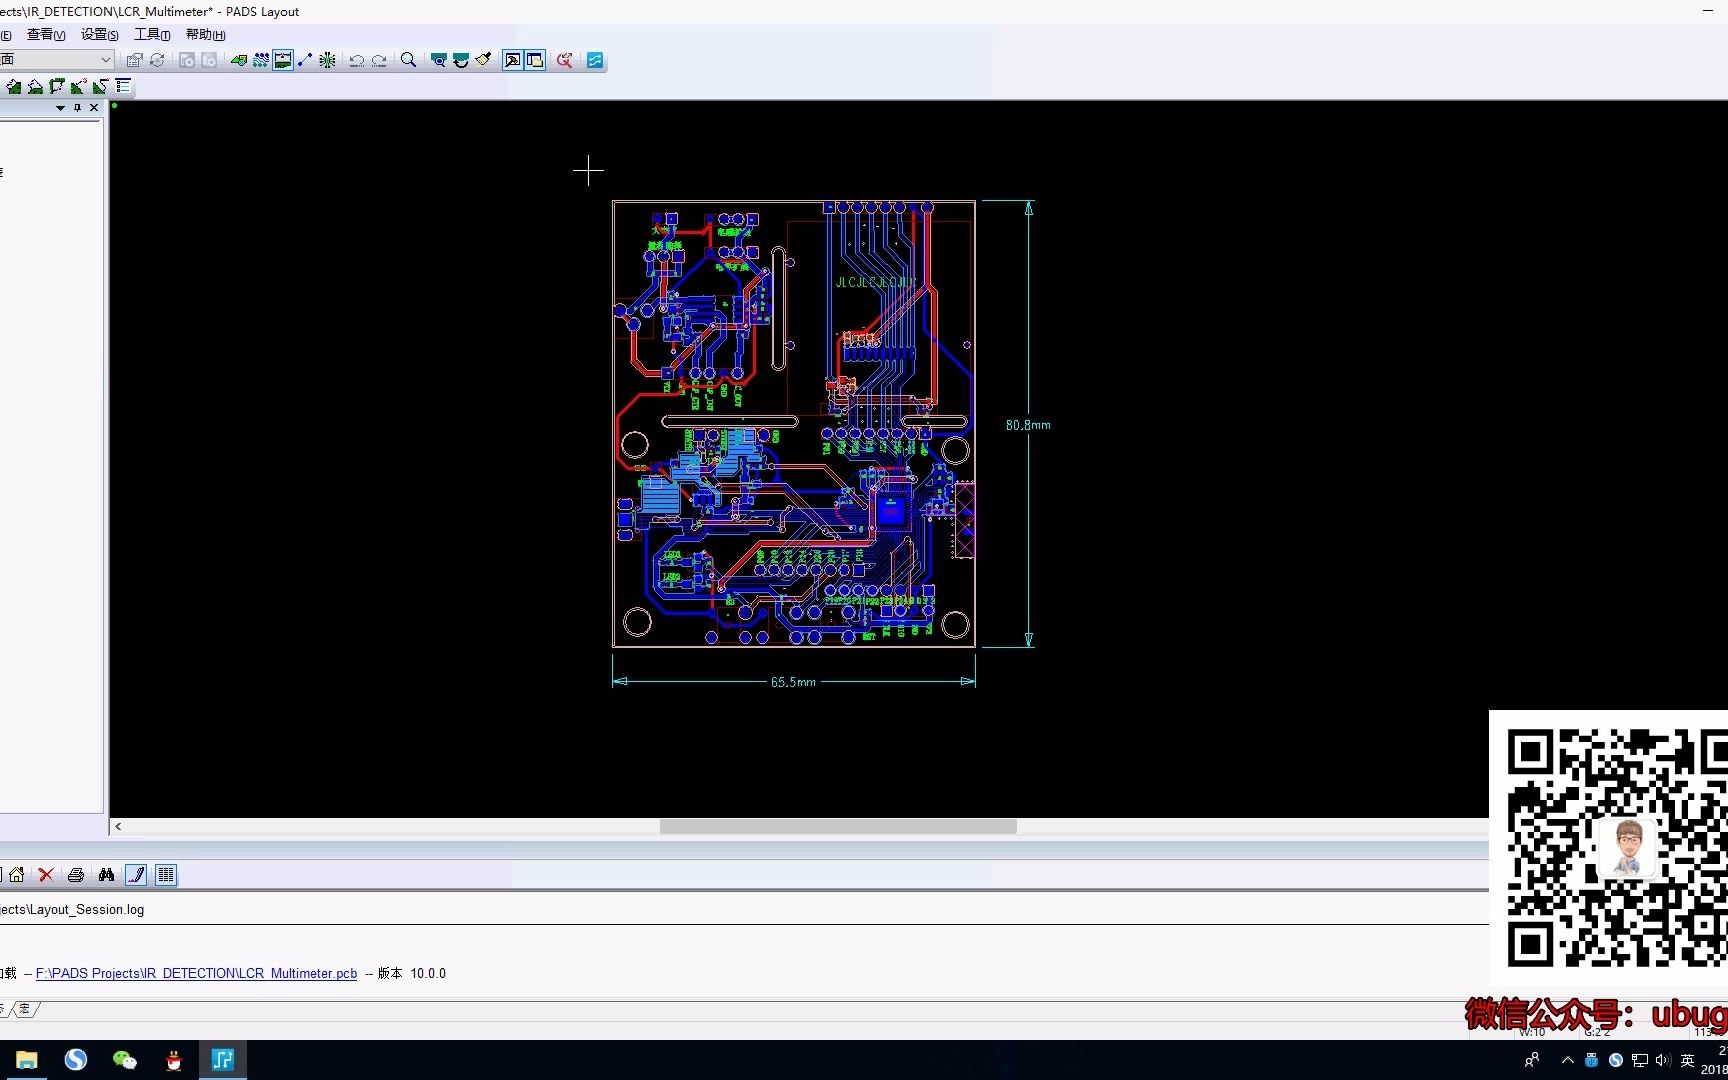Close the left side panel
The image size is (1728, 1080).
(x=94, y=108)
